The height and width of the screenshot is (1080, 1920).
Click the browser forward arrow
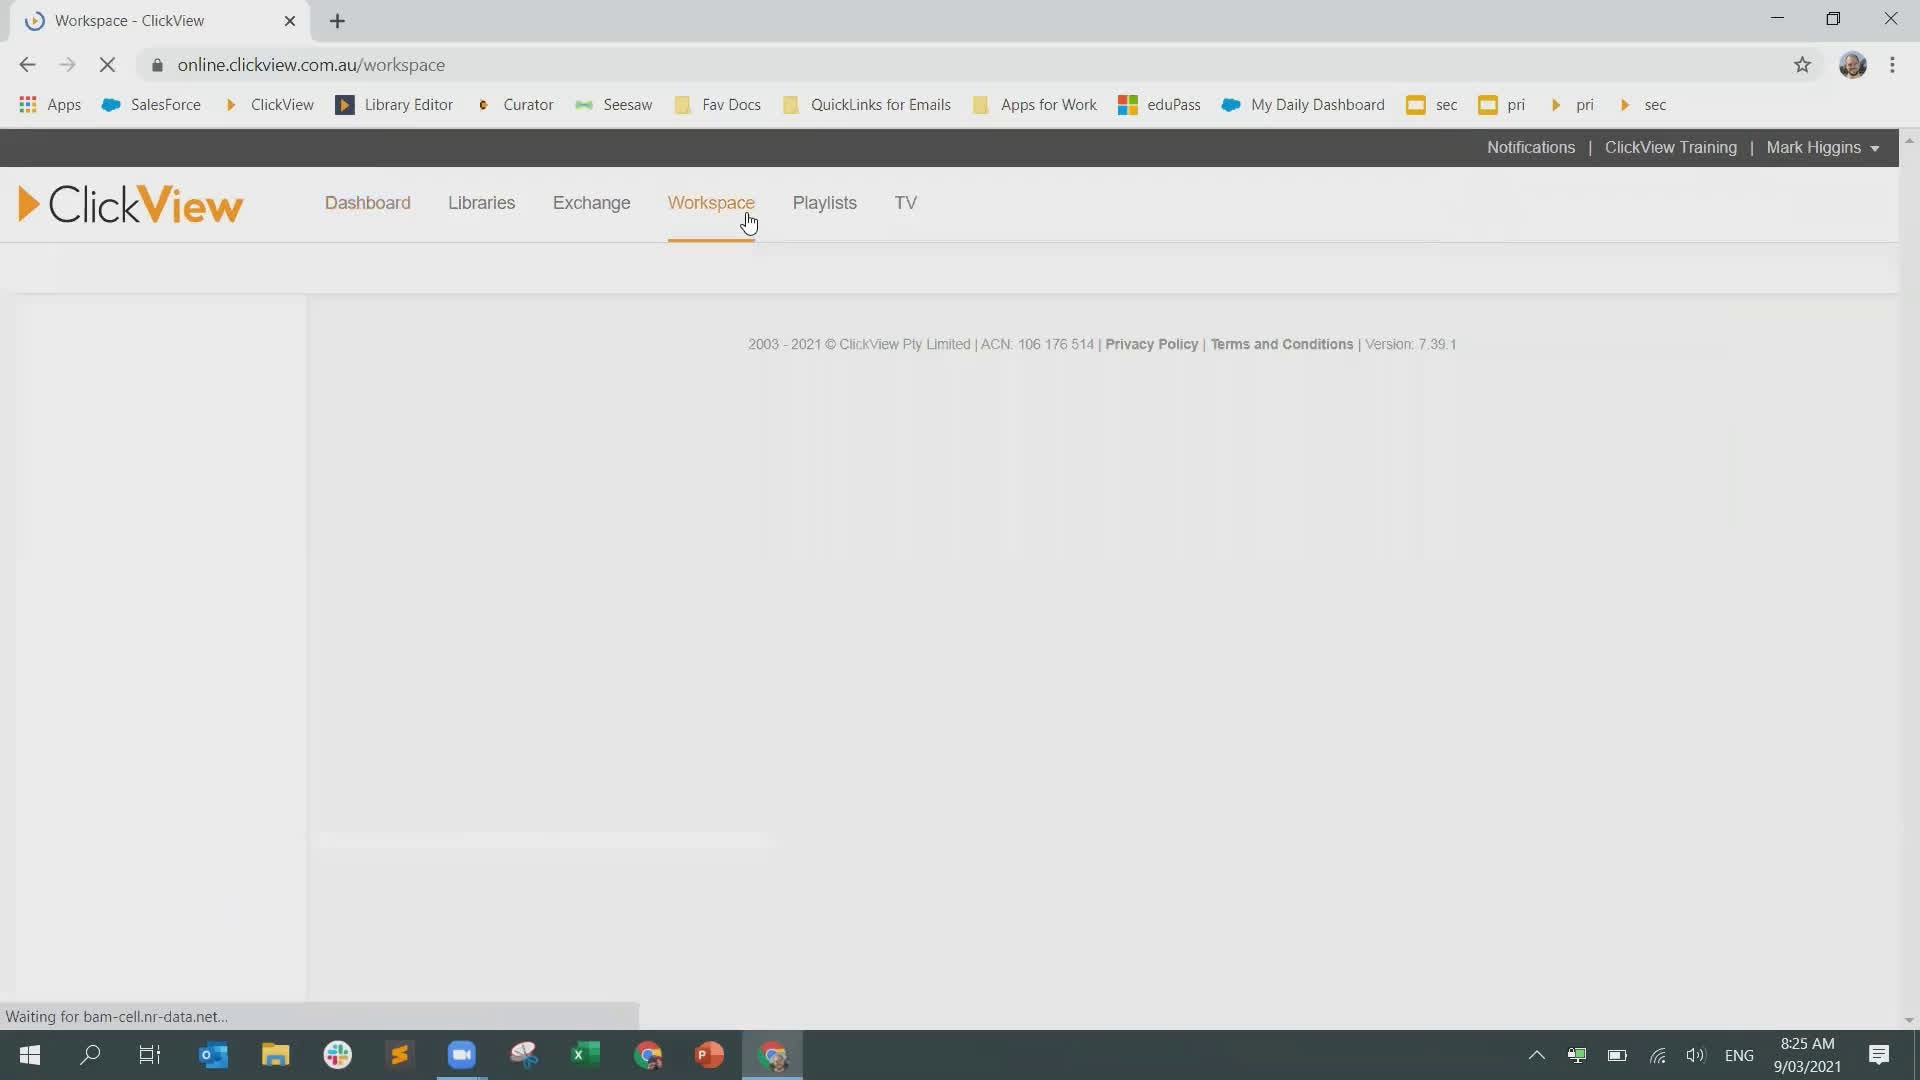(67, 65)
